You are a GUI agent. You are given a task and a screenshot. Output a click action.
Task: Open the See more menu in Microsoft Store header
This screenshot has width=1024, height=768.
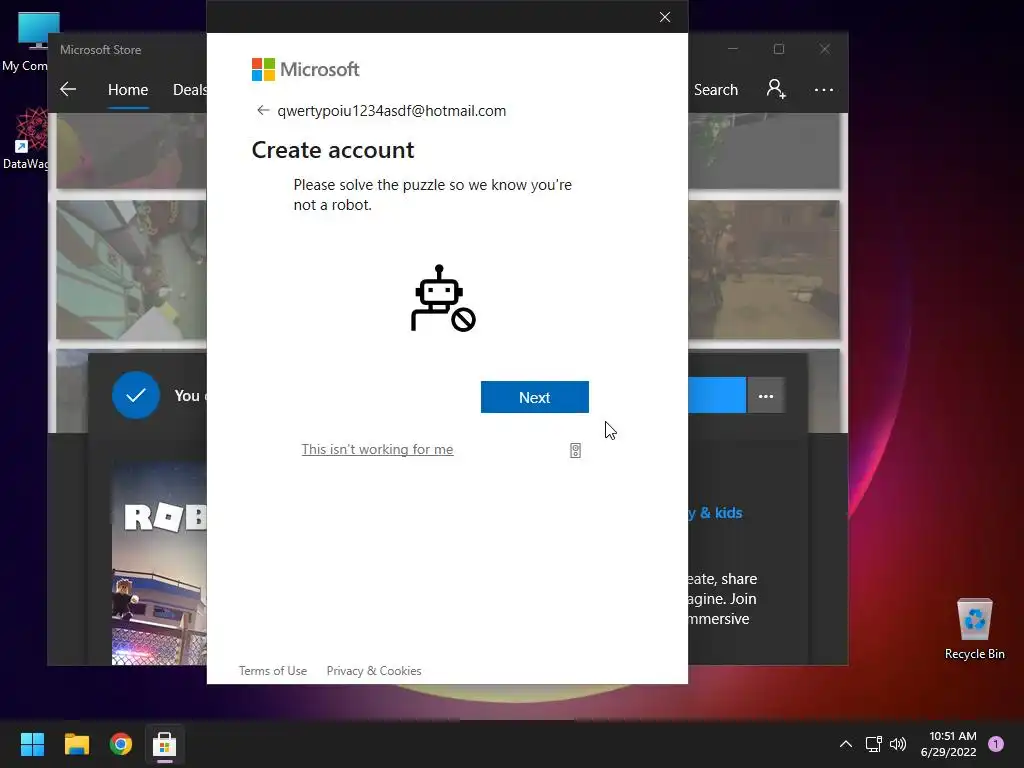coord(824,89)
